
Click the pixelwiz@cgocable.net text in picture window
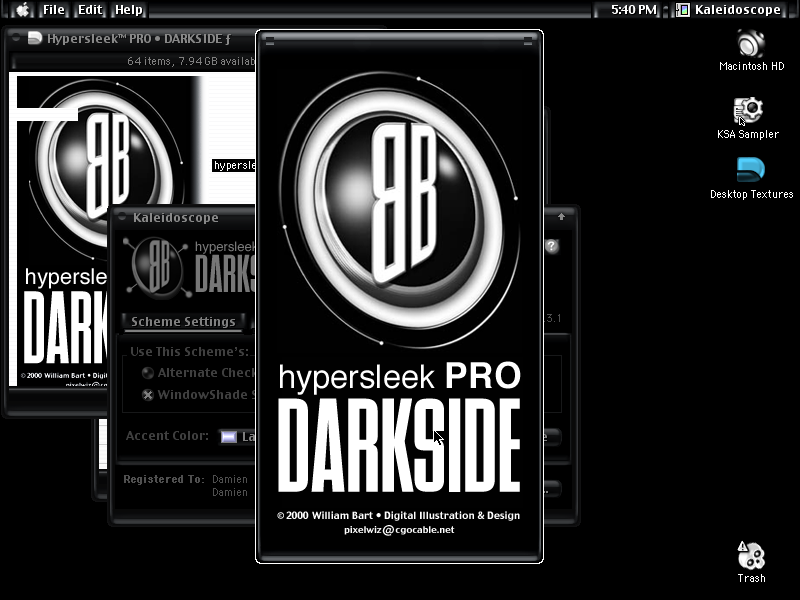399,530
